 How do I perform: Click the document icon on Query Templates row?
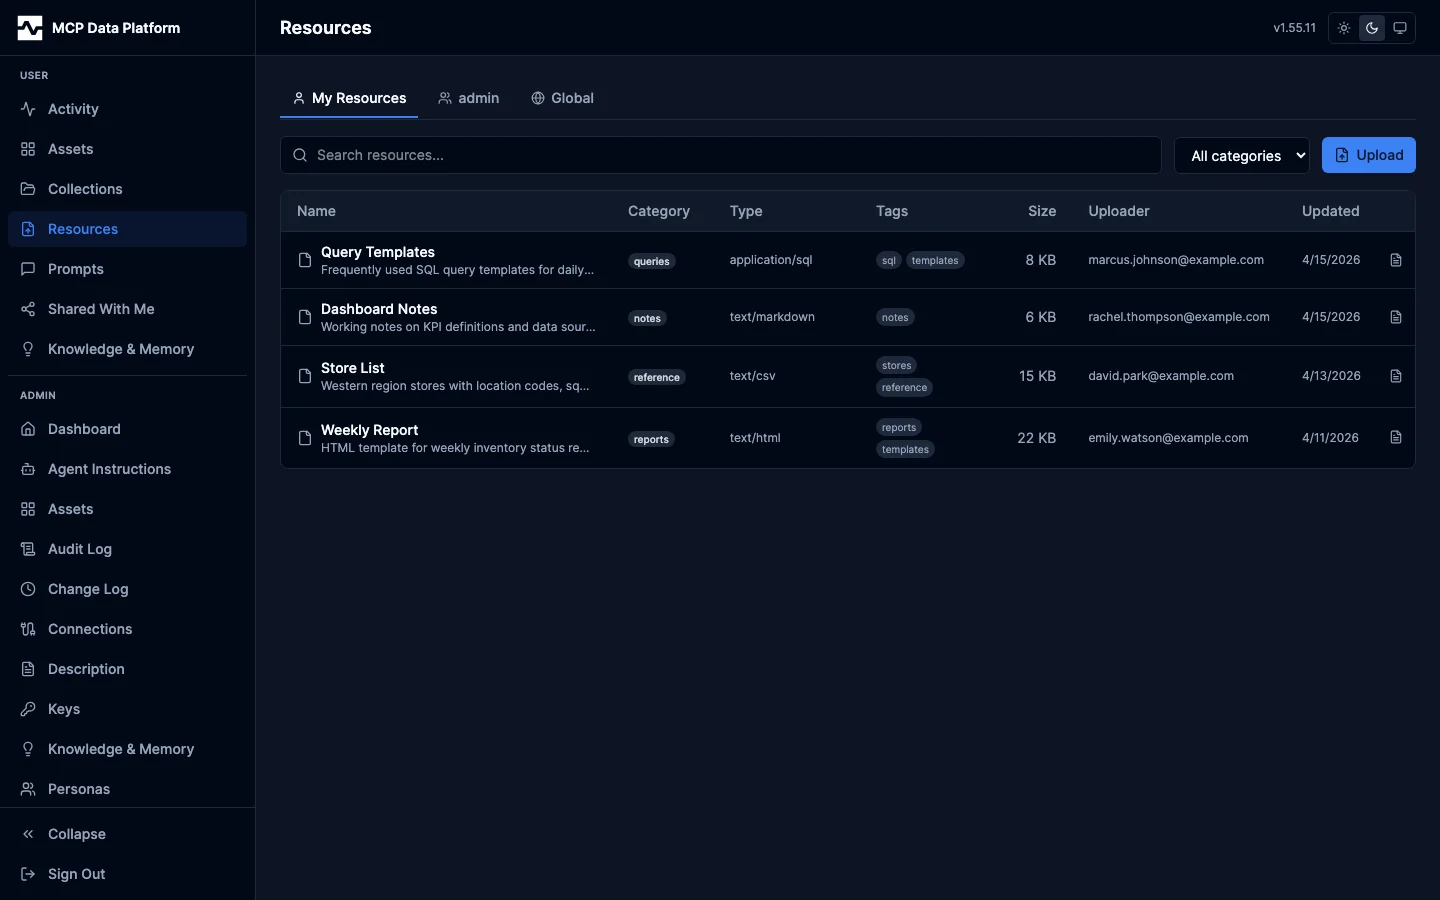click(1396, 260)
